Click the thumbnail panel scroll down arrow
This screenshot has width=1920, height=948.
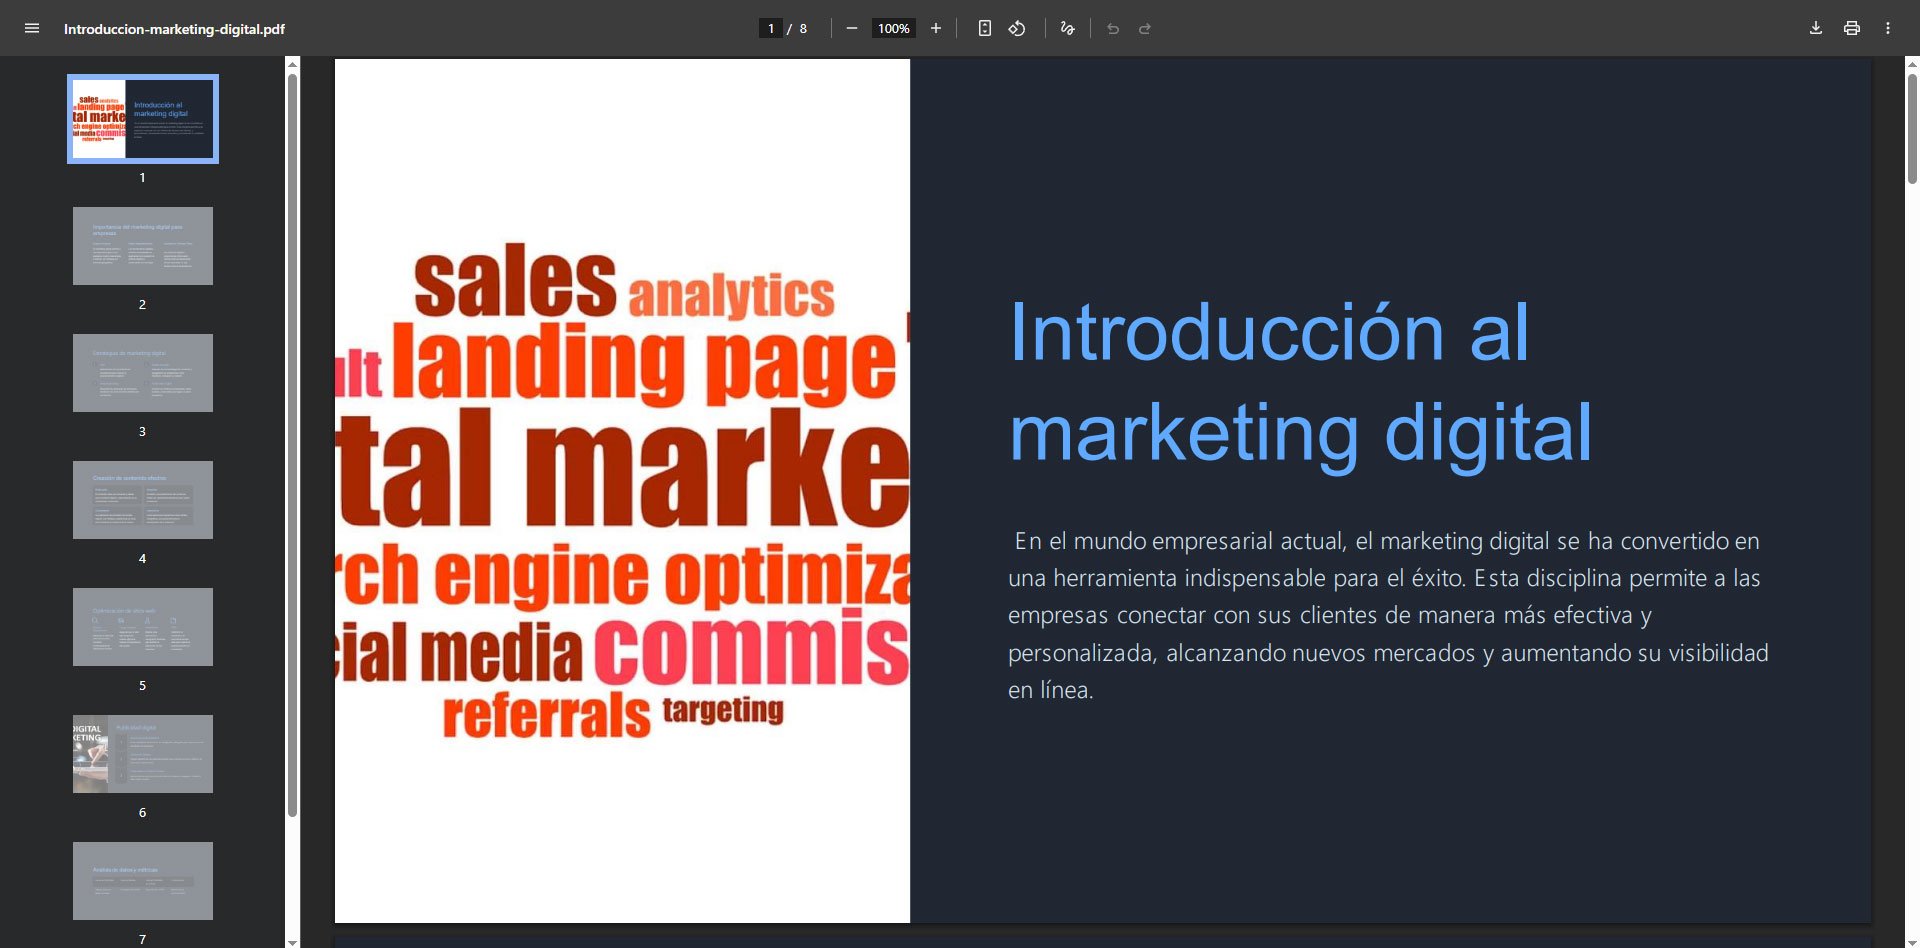293,941
